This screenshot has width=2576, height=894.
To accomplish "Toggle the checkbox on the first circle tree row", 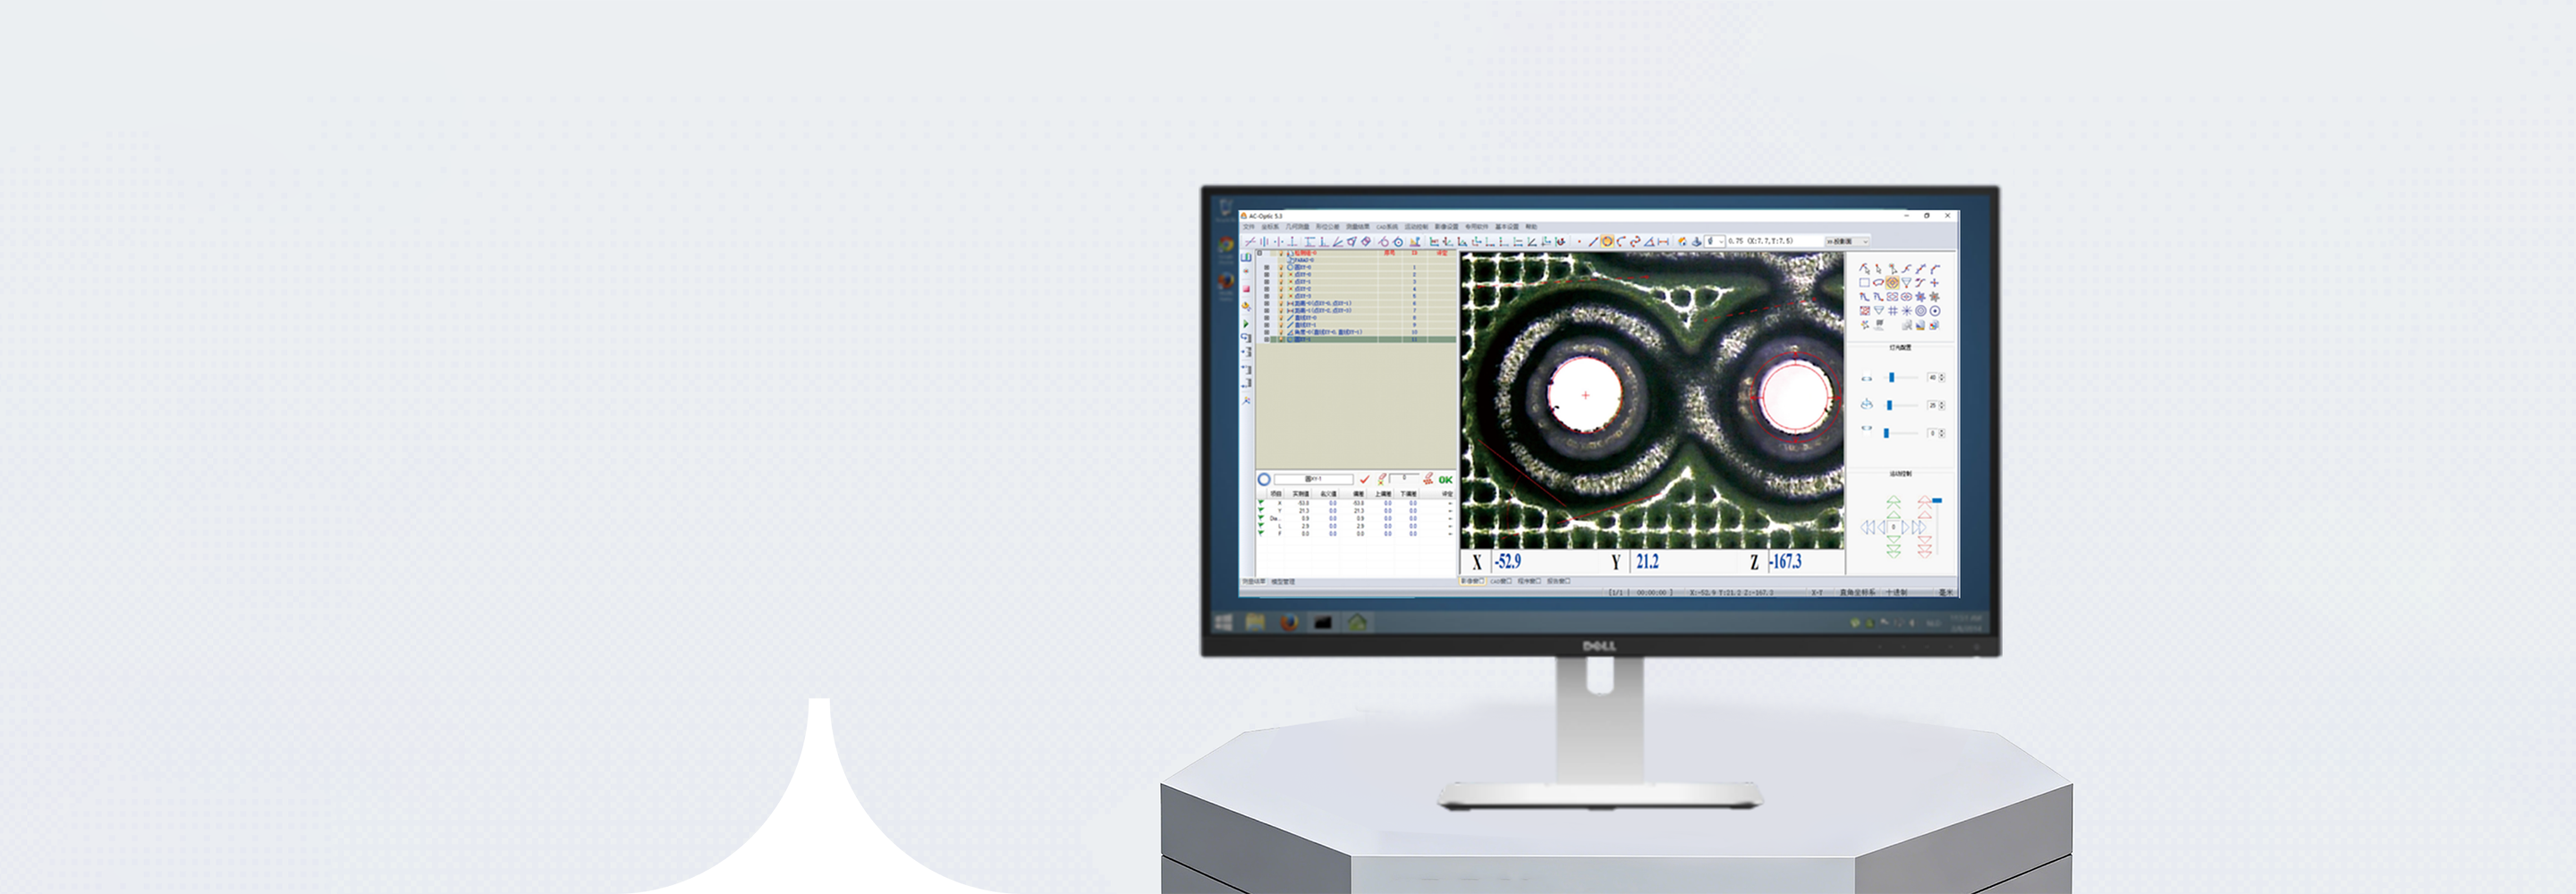I will [1267, 268].
